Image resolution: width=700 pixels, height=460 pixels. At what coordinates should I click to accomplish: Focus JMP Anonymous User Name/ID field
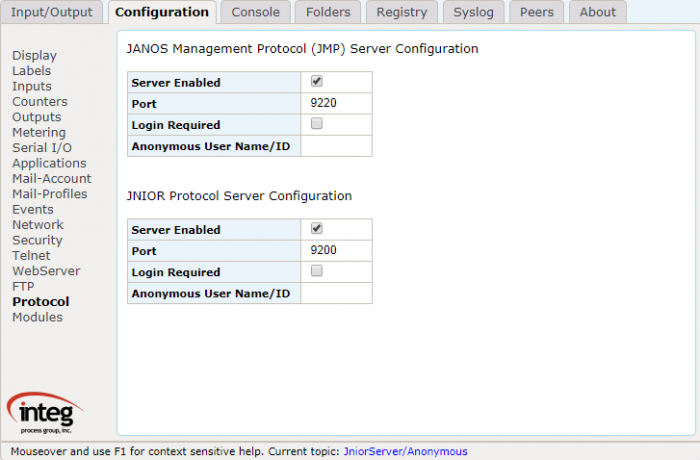tap(336, 146)
